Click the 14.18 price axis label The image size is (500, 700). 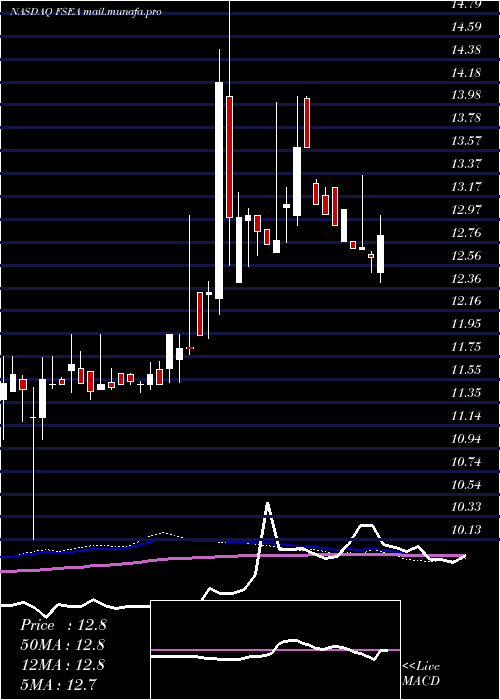coord(467,72)
